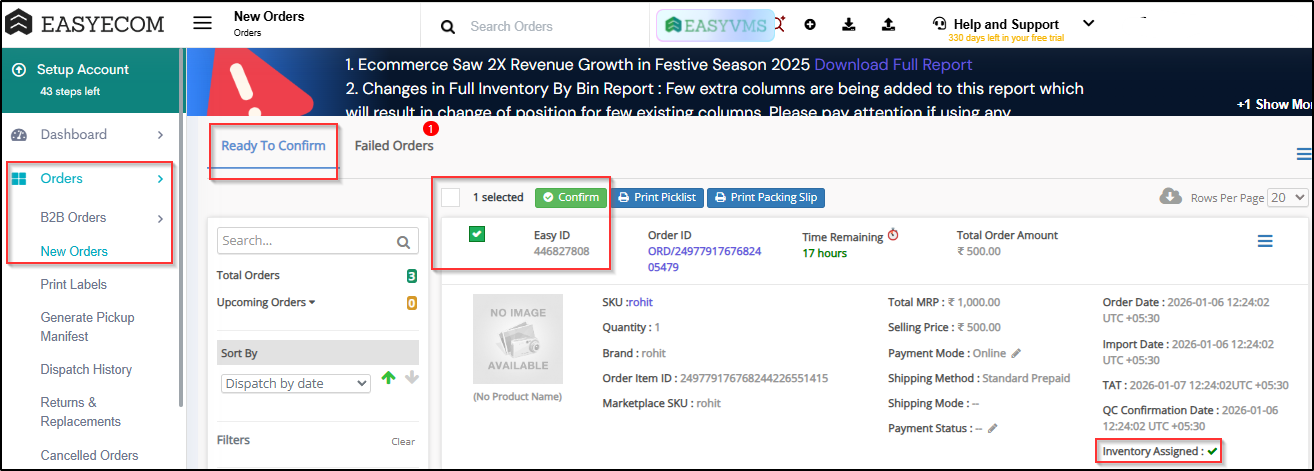Click the cloud download icon near Rows Per Page
1314x471 pixels.
1171,197
